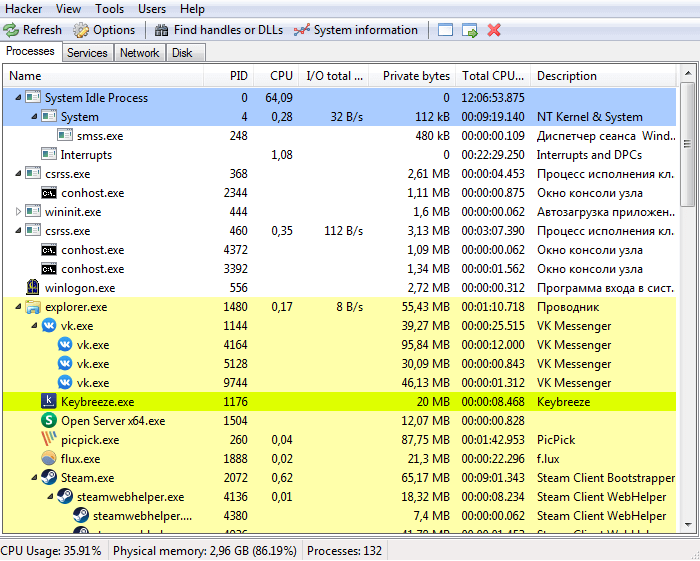Click the red X terminate toolbar icon
This screenshot has width=700, height=561.
pyautogui.click(x=494, y=30)
